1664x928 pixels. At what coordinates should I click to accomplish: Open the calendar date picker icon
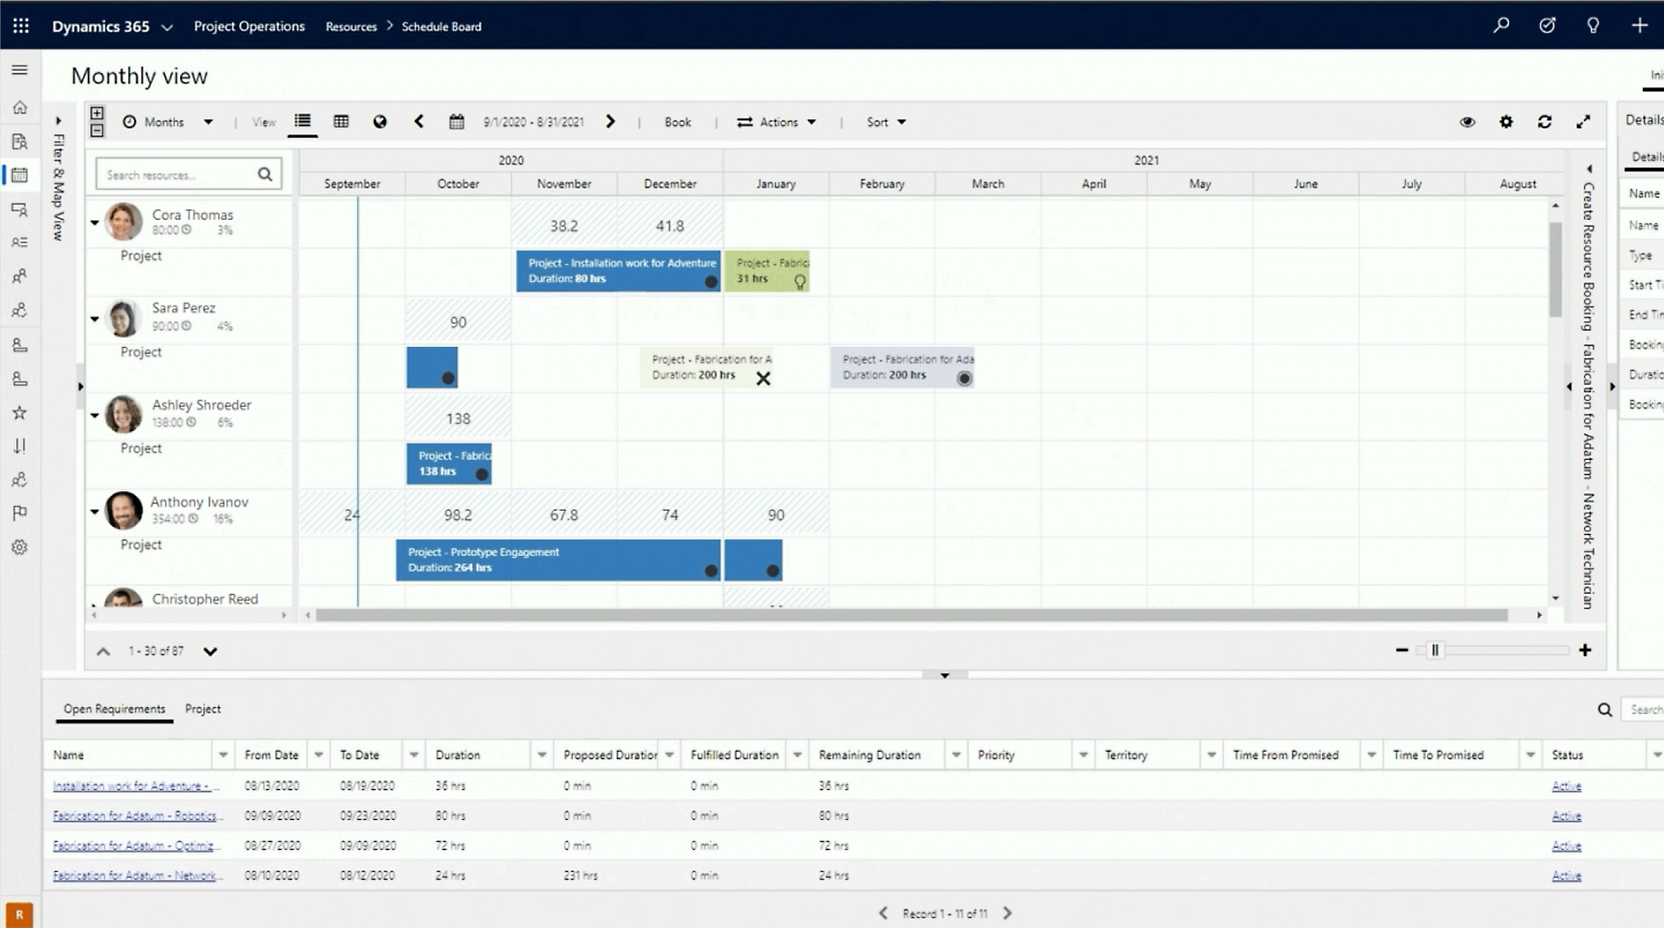coord(457,122)
